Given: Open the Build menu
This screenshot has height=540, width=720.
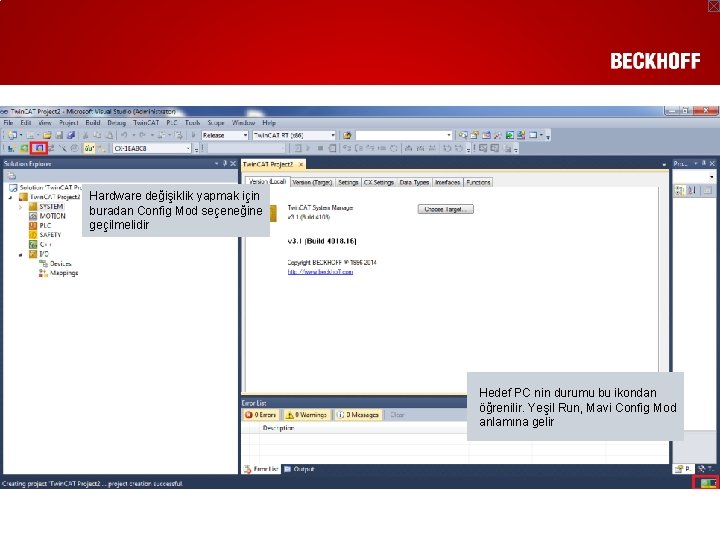Looking at the screenshot, I should [93, 123].
